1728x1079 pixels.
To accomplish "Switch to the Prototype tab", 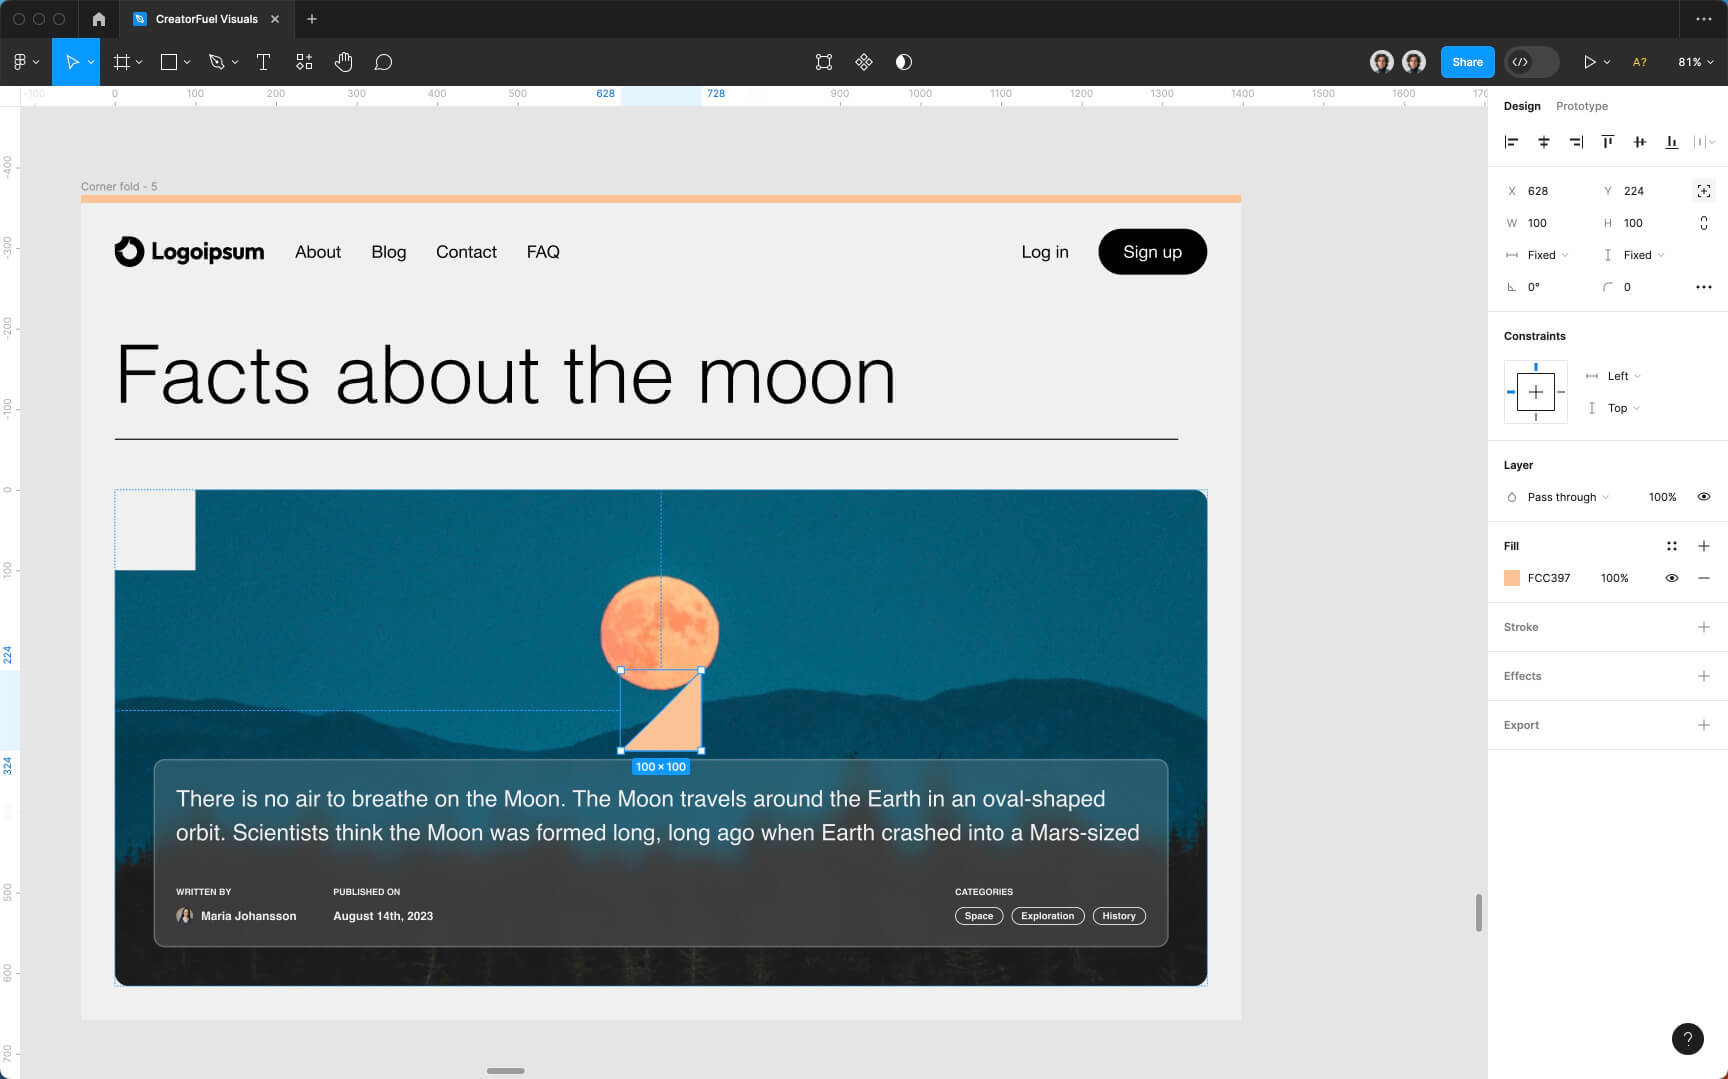I will pyautogui.click(x=1581, y=105).
